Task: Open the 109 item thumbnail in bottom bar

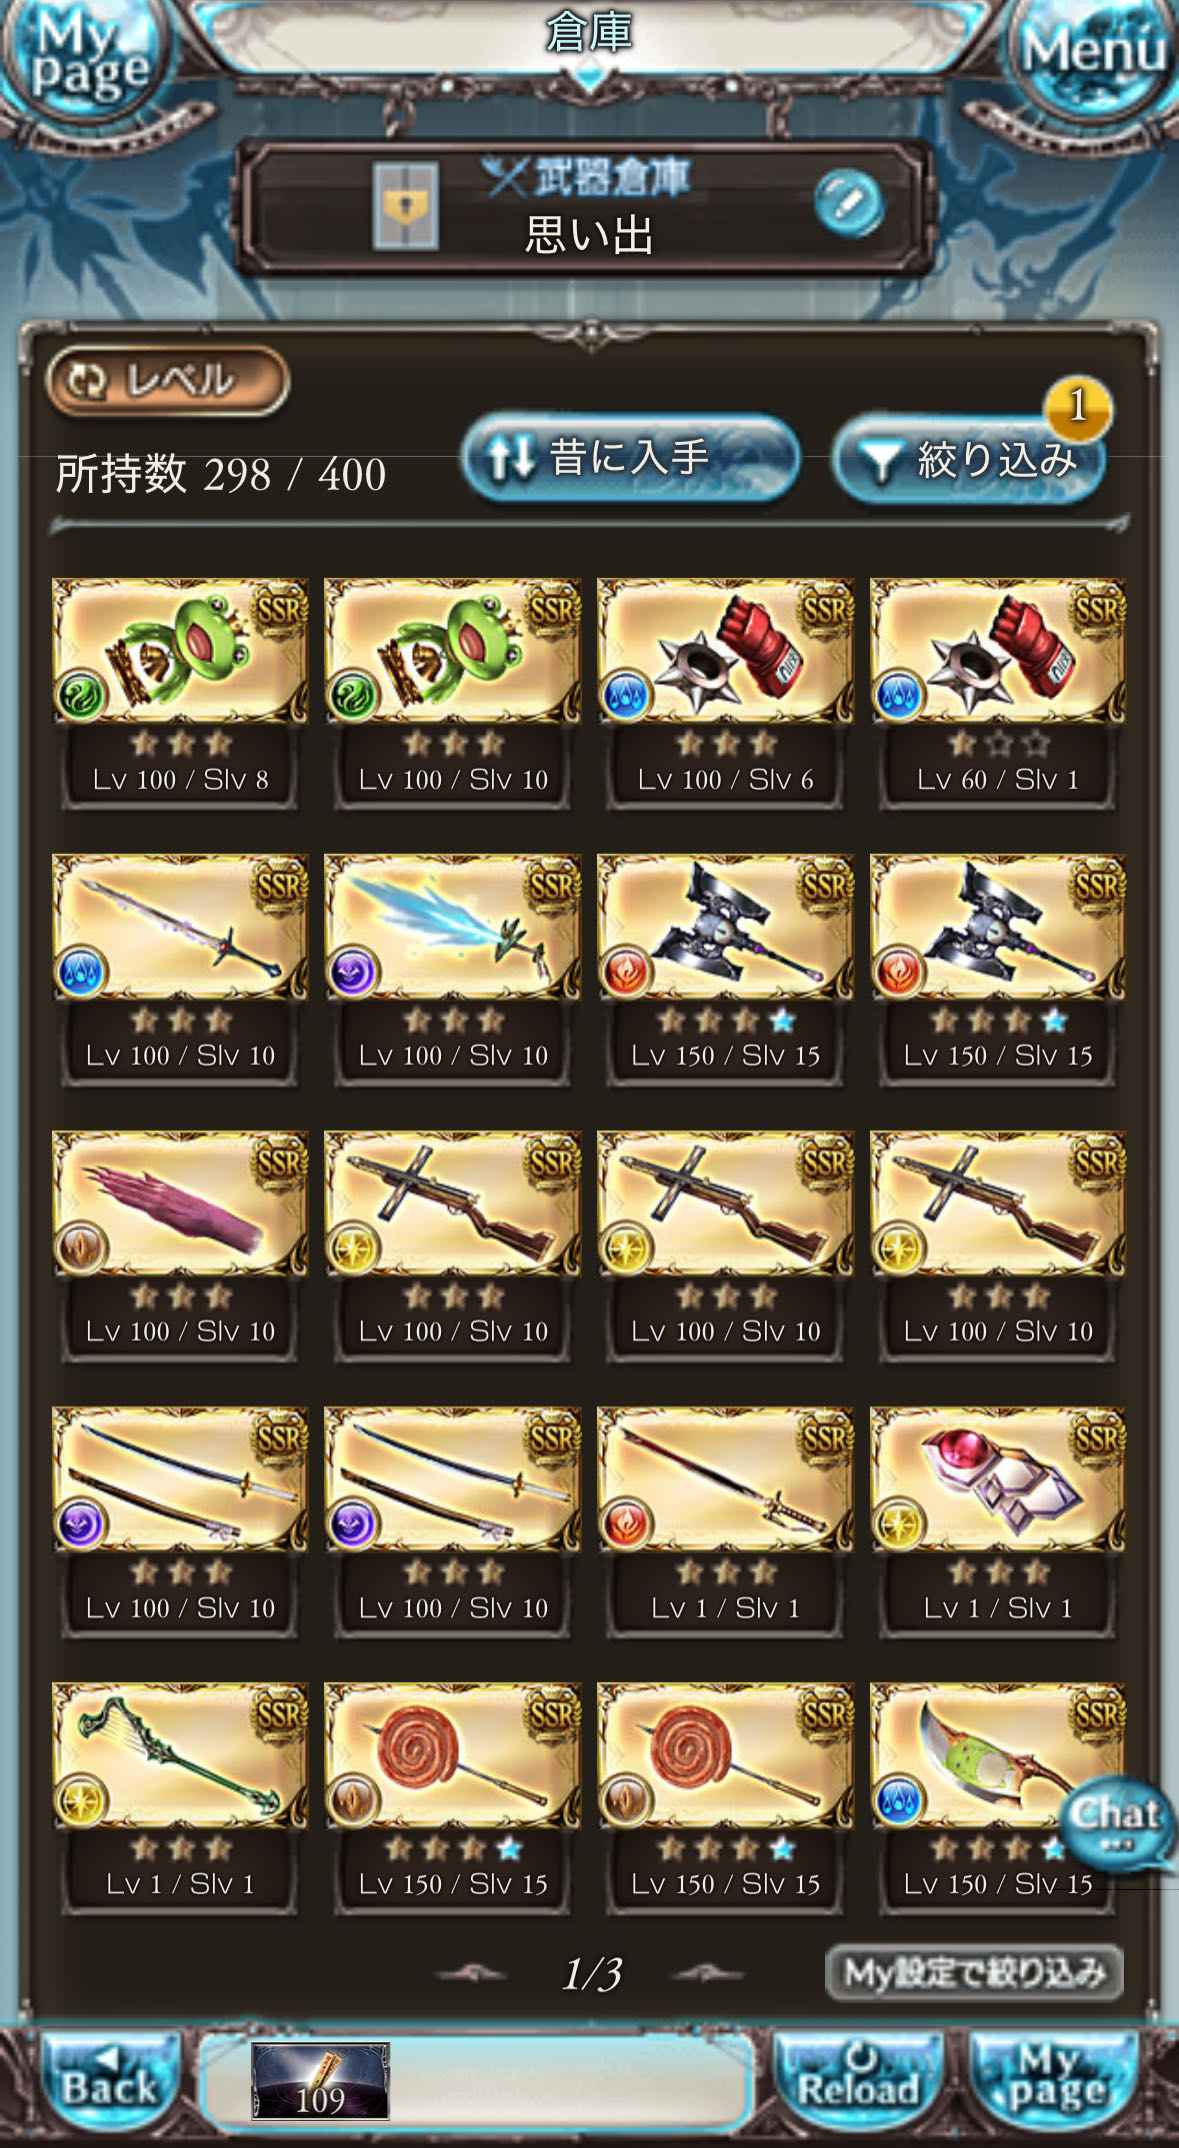Action: tap(320, 2082)
